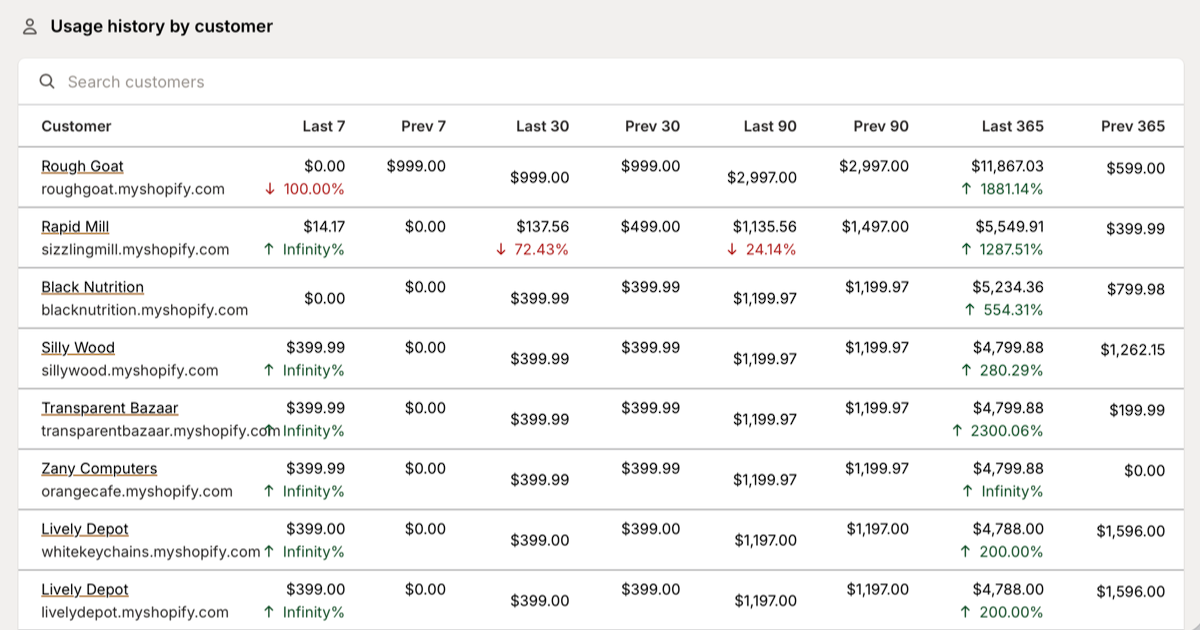The image size is (1200, 630).
Task: Click the red down arrow next to 100.00%
Action: point(270,187)
